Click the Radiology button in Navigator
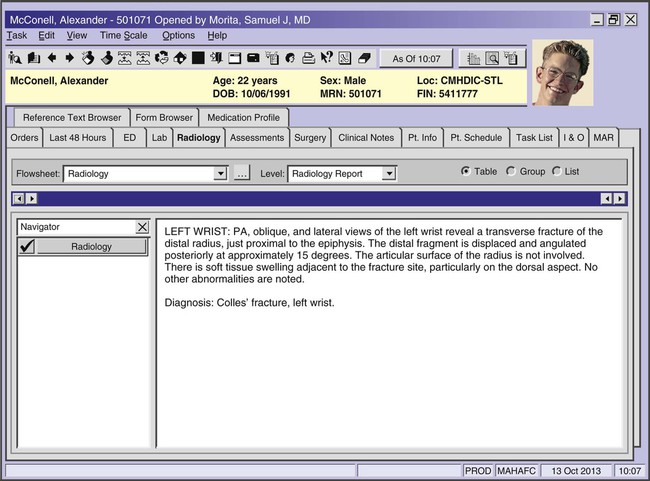The width and height of the screenshot is (650, 481). 92,247
